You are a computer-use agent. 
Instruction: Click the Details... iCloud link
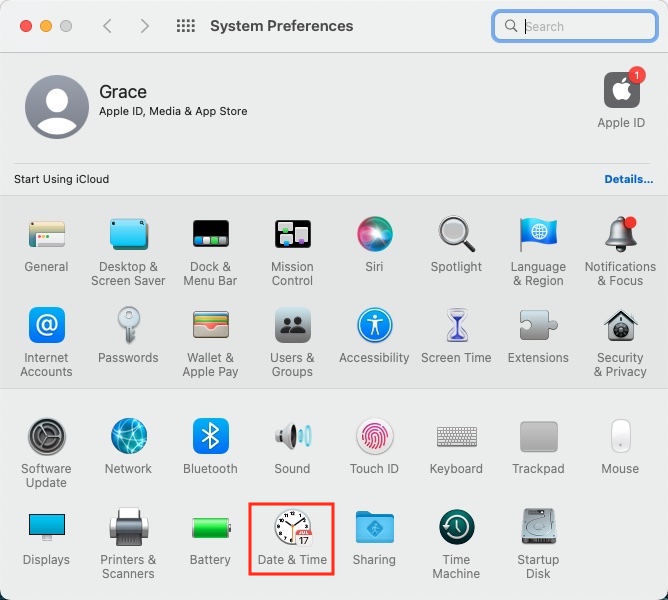point(628,180)
